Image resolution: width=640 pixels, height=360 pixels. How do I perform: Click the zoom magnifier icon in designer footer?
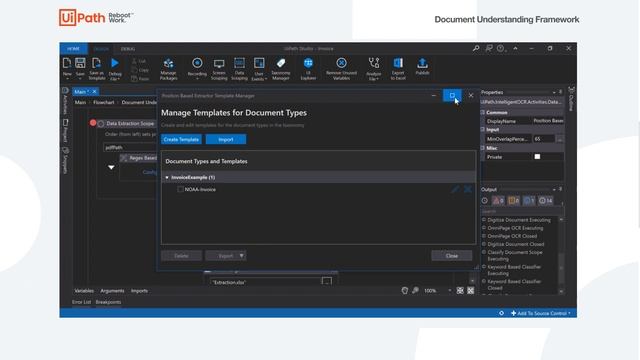coord(415,290)
